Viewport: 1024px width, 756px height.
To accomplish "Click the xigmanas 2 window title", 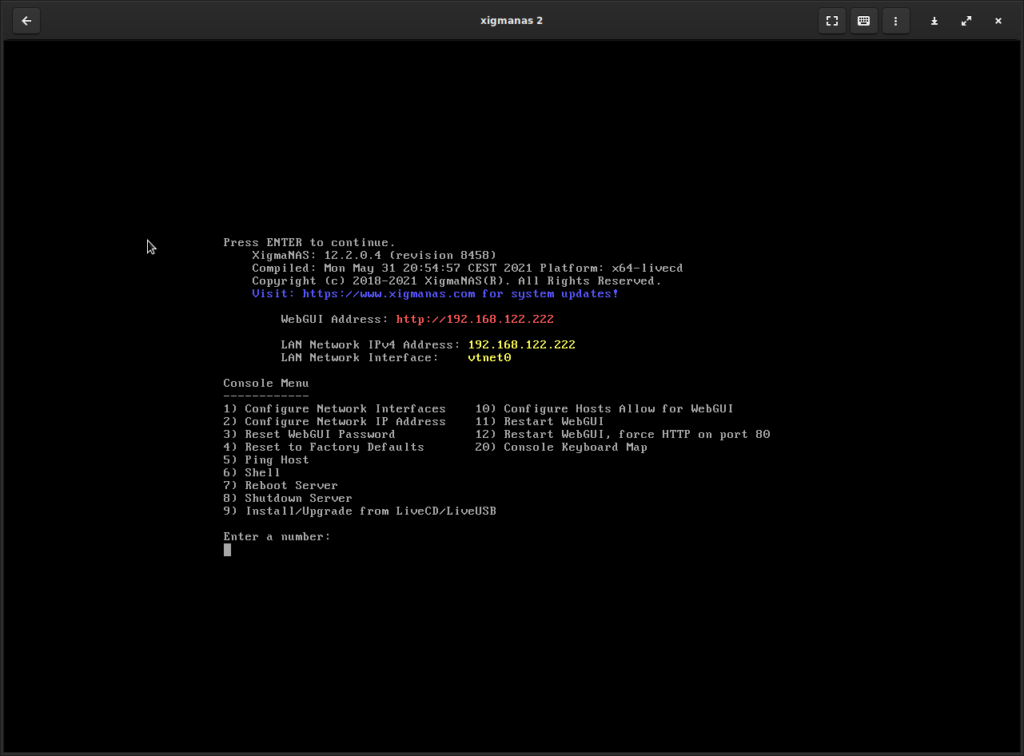I will [511, 20].
